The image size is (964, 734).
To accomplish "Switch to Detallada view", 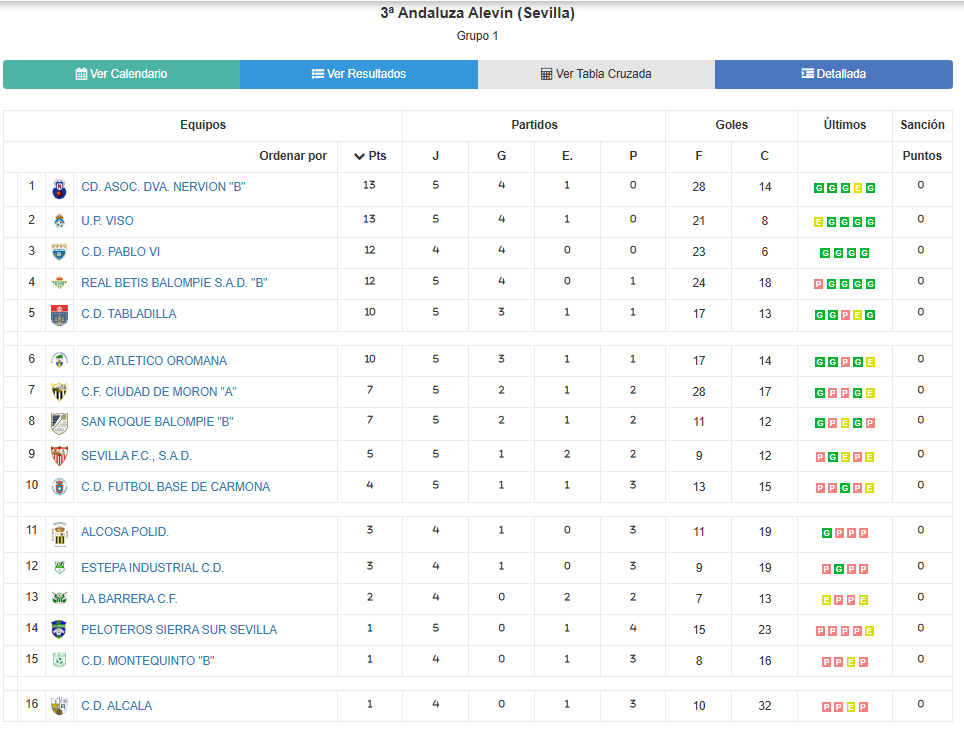I will [x=834, y=74].
